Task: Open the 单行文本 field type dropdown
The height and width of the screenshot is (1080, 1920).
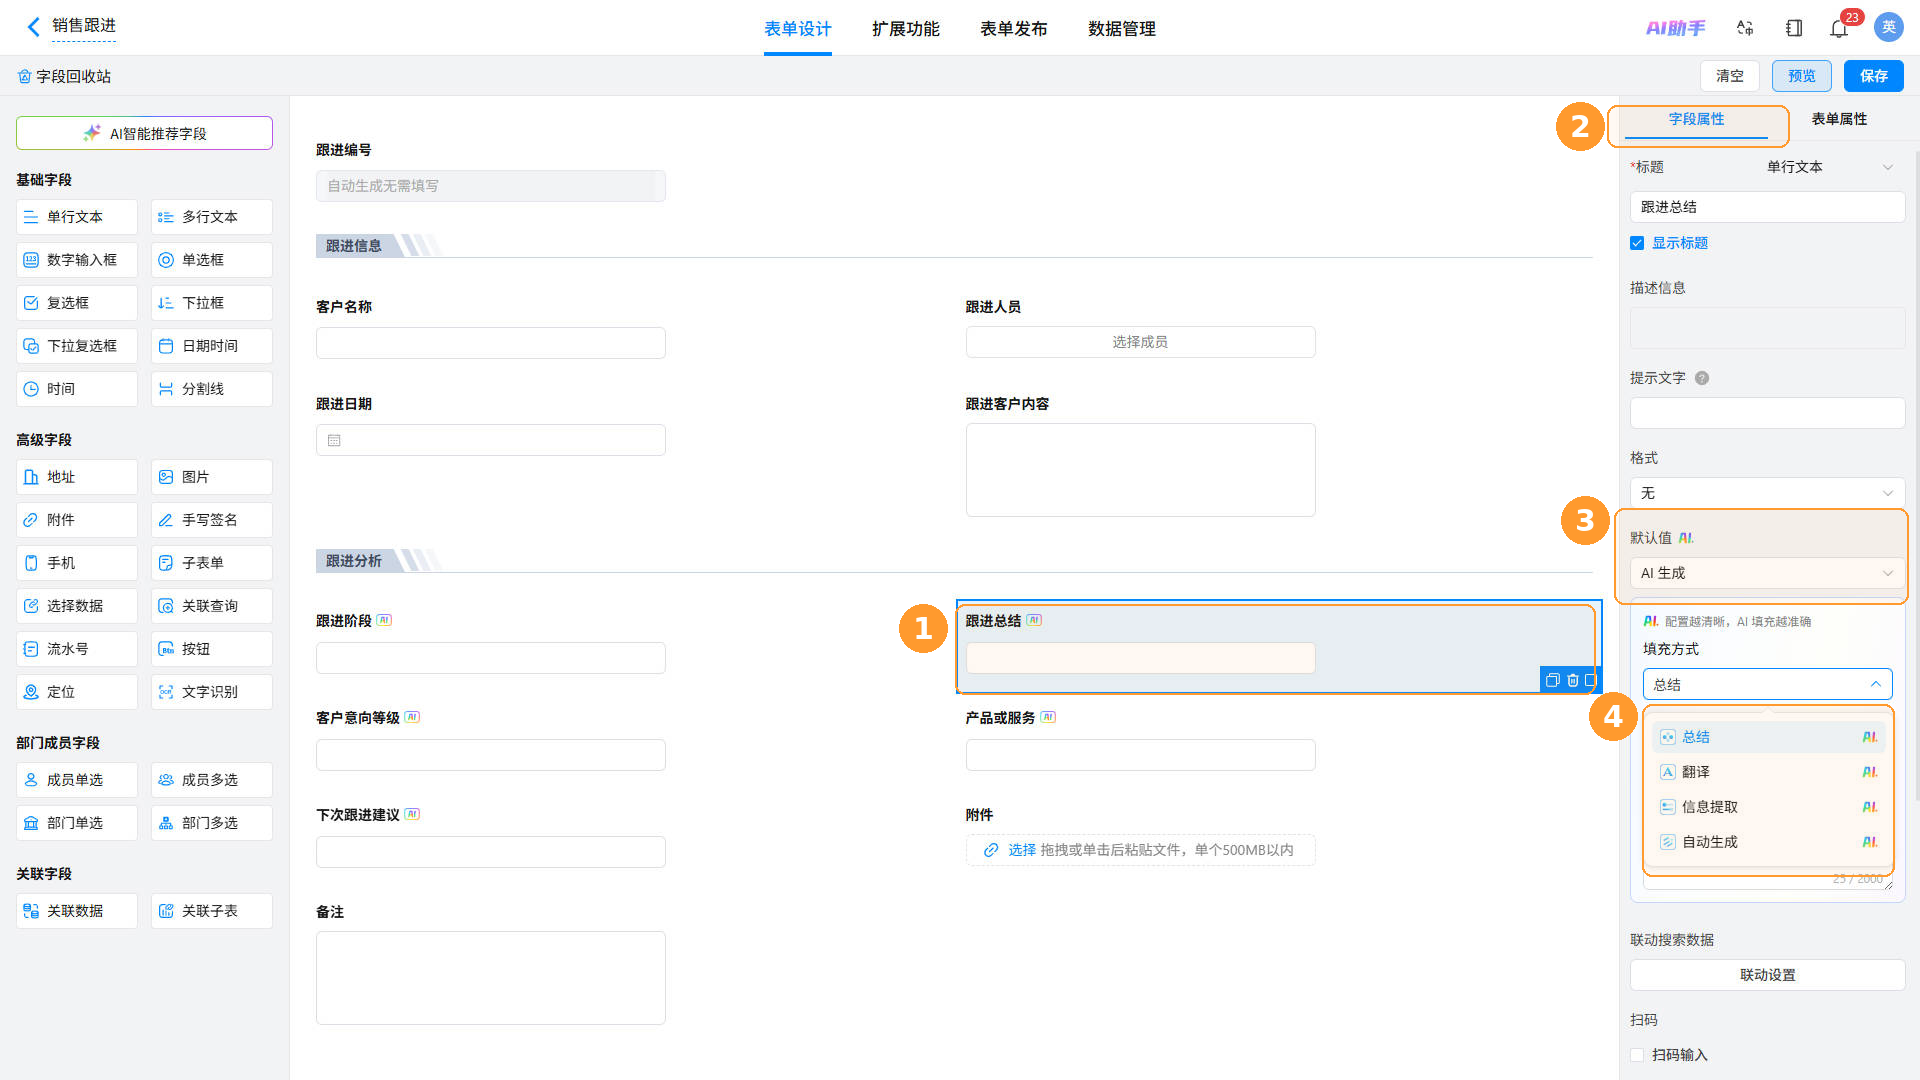Action: 1830,167
